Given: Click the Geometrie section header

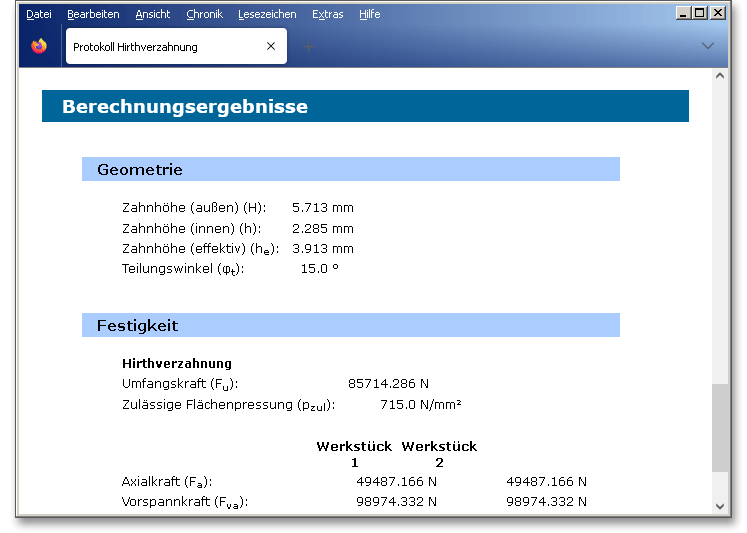Looking at the screenshot, I should (350, 169).
